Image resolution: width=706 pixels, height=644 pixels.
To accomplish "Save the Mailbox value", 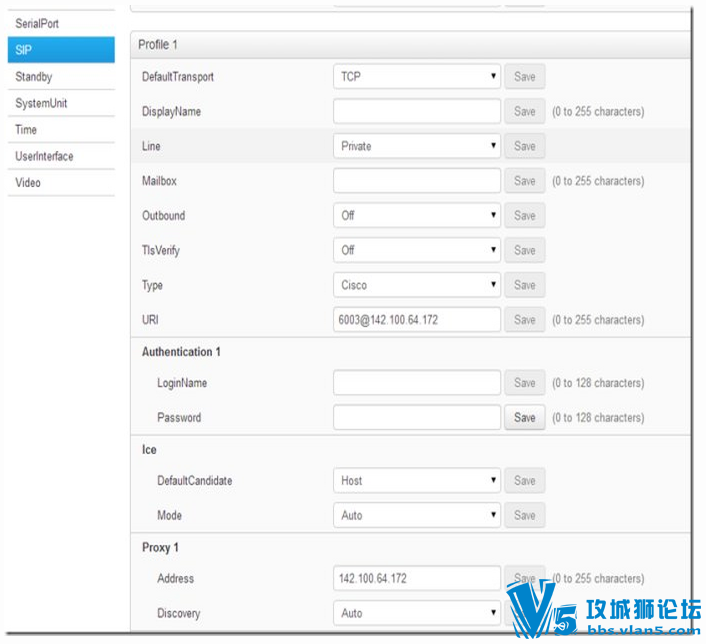I will coord(525,181).
